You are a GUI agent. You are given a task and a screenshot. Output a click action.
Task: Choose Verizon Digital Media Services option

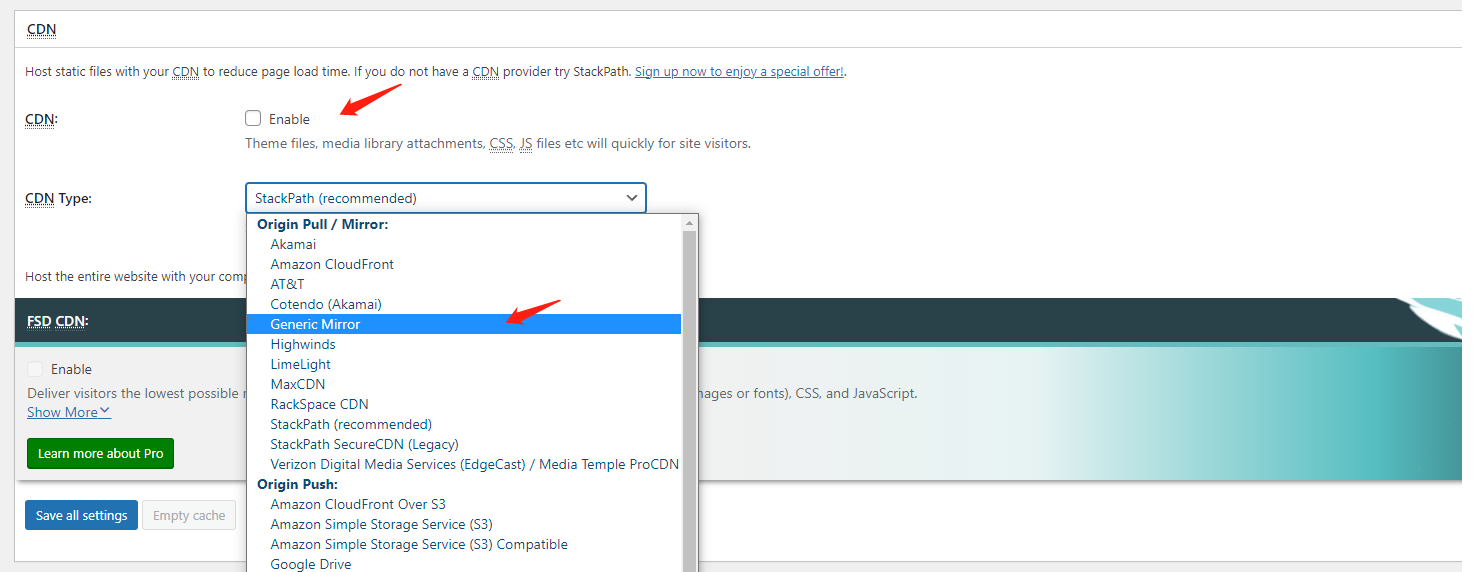coord(464,464)
